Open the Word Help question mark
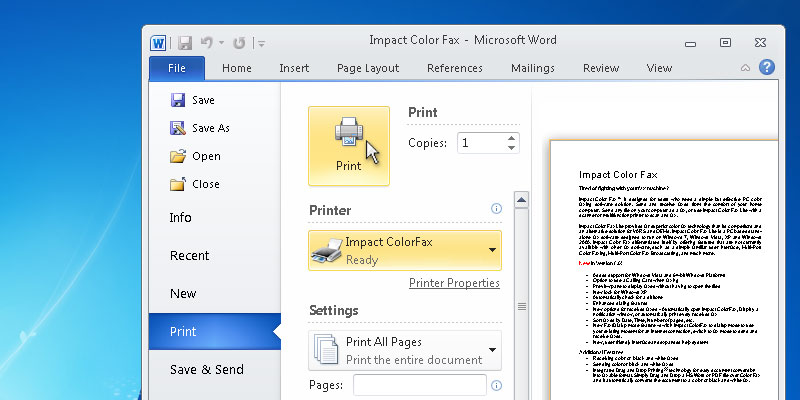The width and height of the screenshot is (800, 400). [x=766, y=67]
